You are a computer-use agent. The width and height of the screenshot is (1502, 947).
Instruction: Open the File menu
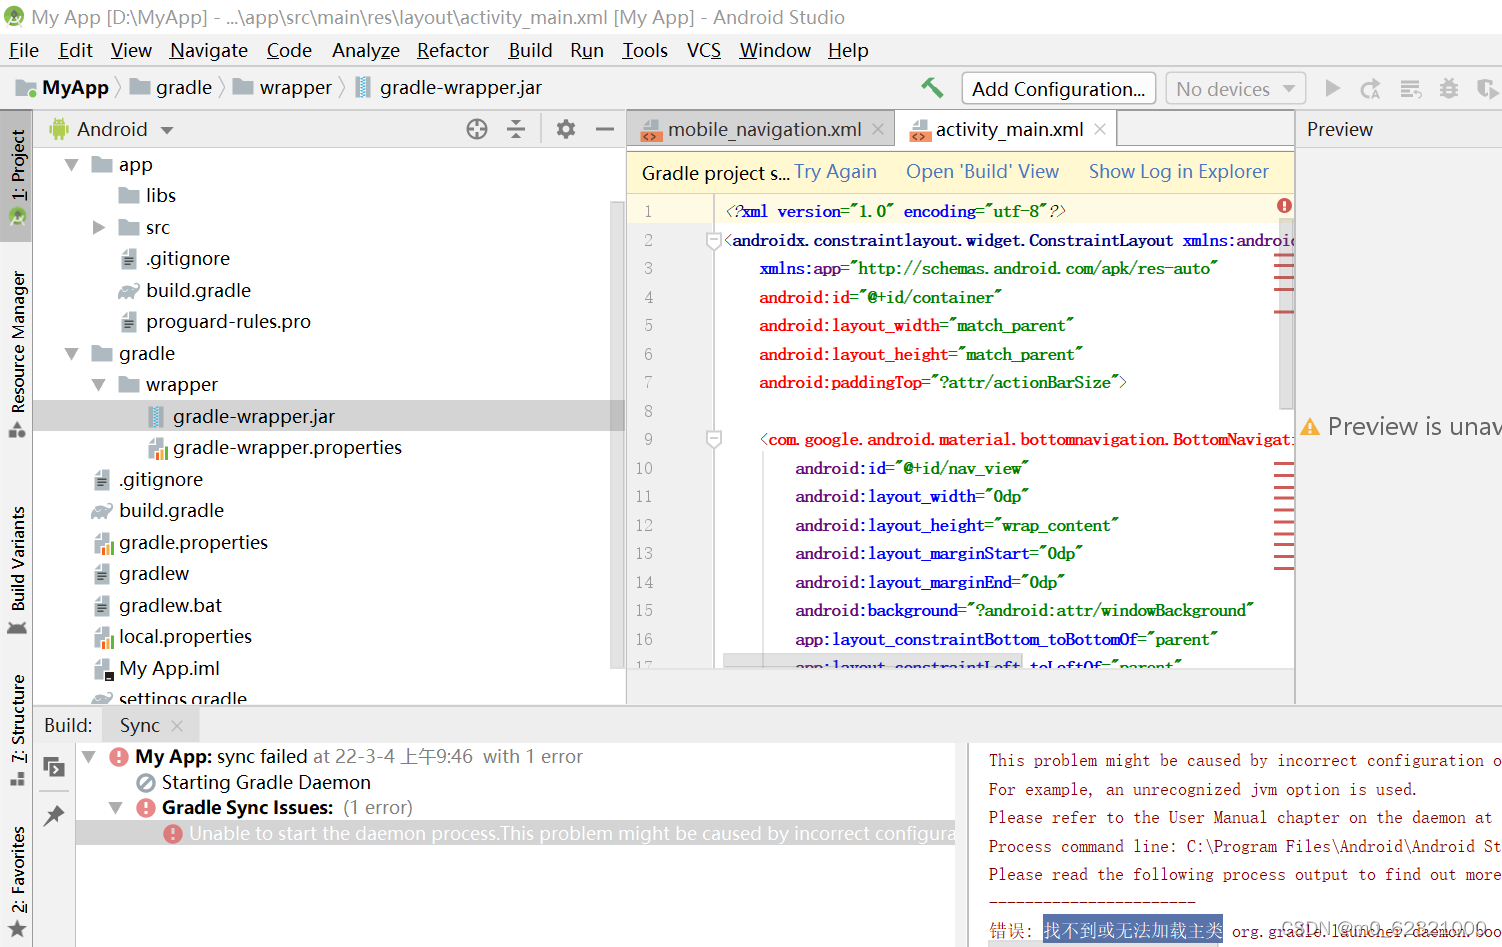24,50
